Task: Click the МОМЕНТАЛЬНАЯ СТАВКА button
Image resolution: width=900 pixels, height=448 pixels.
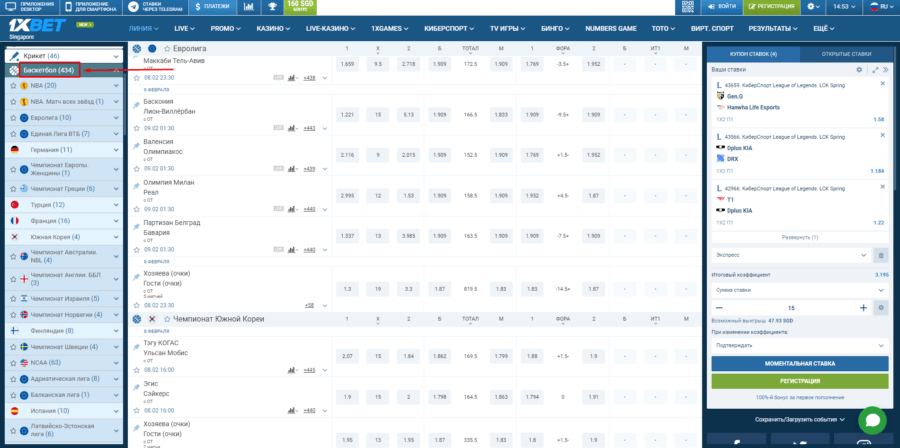Action: coord(799,364)
